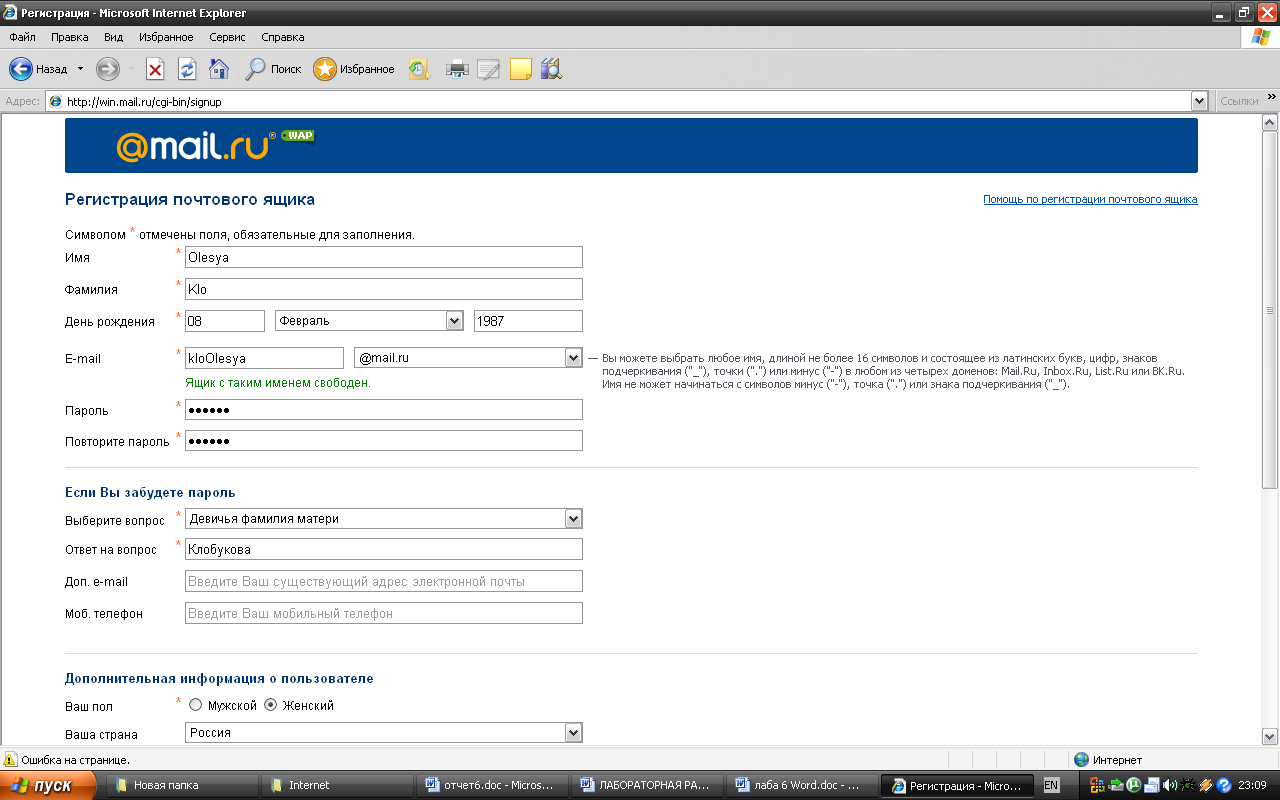Click the birth year field 1987
The height and width of the screenshot is (800, 1280).
pos(528,321)
